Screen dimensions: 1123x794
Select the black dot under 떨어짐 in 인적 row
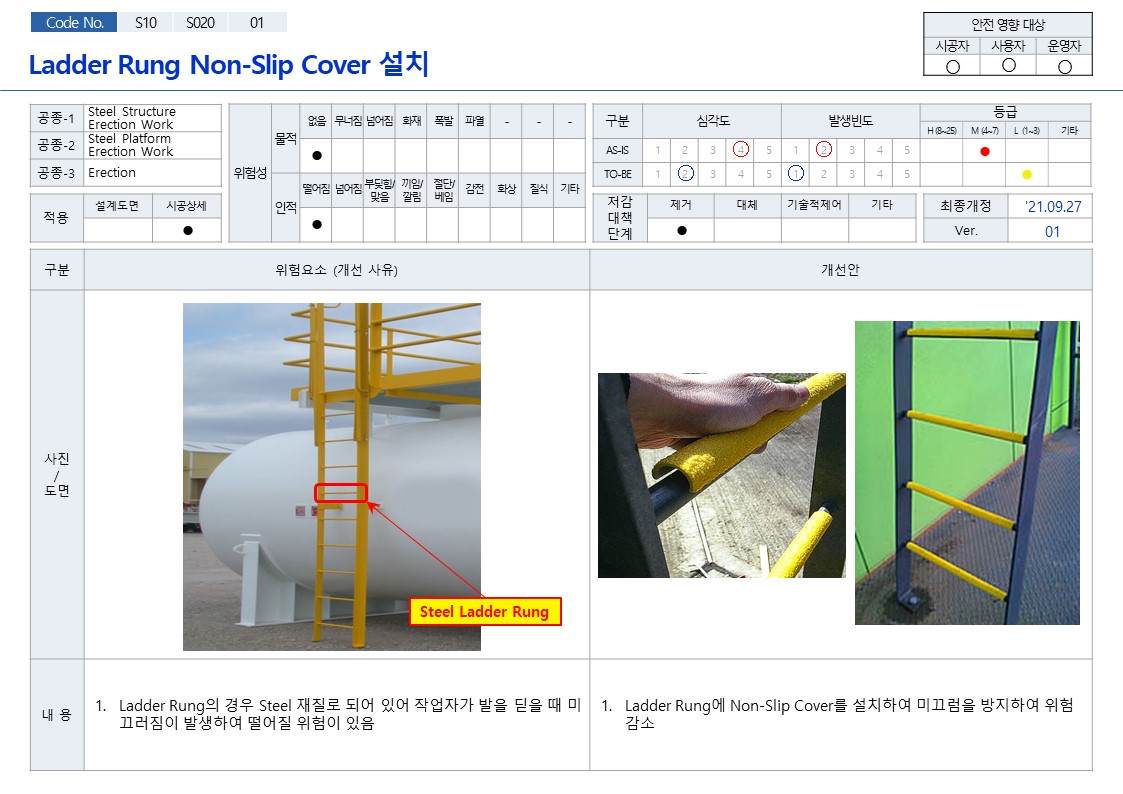[317, 225]
